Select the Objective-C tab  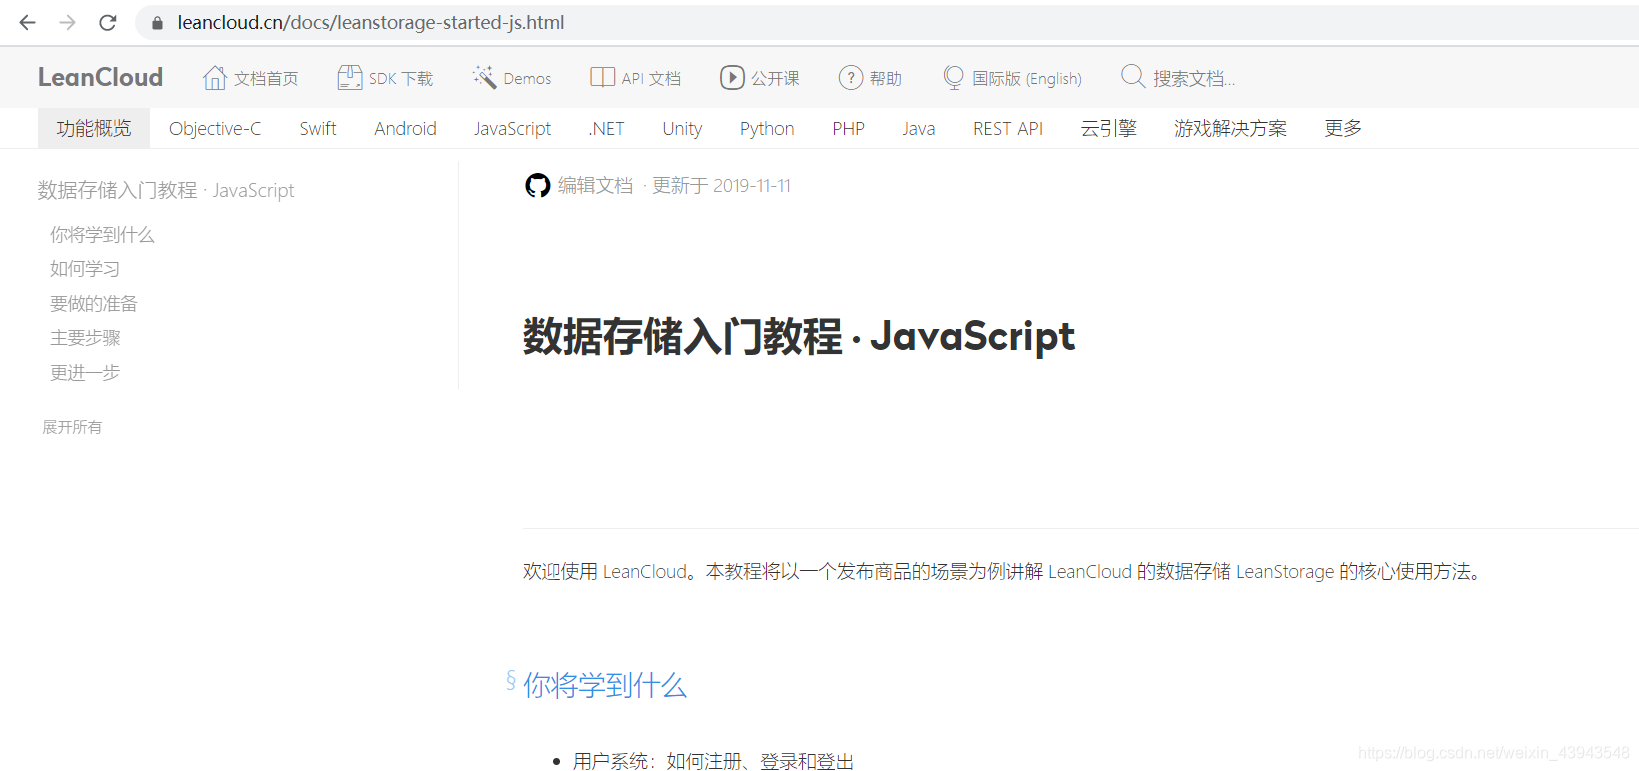215,128
